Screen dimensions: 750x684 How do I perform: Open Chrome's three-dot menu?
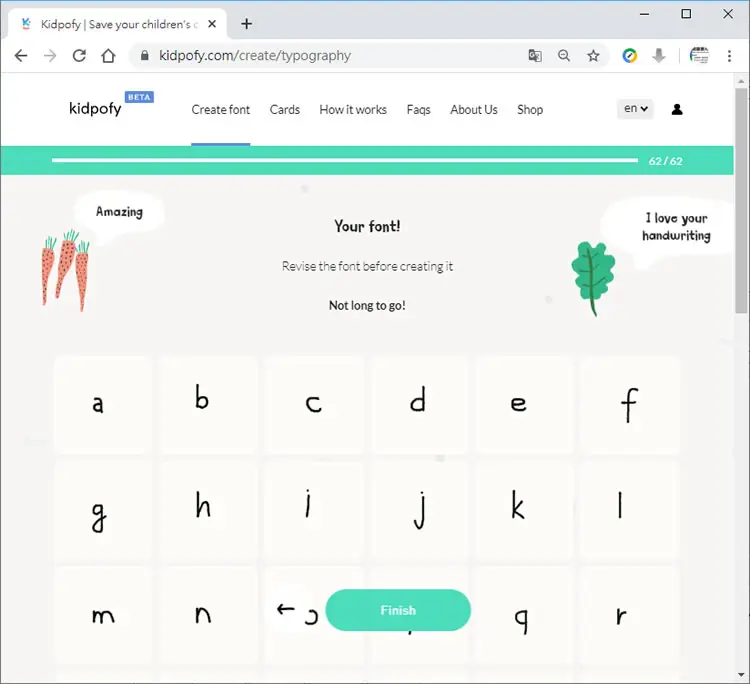click(x=729, y=56)
